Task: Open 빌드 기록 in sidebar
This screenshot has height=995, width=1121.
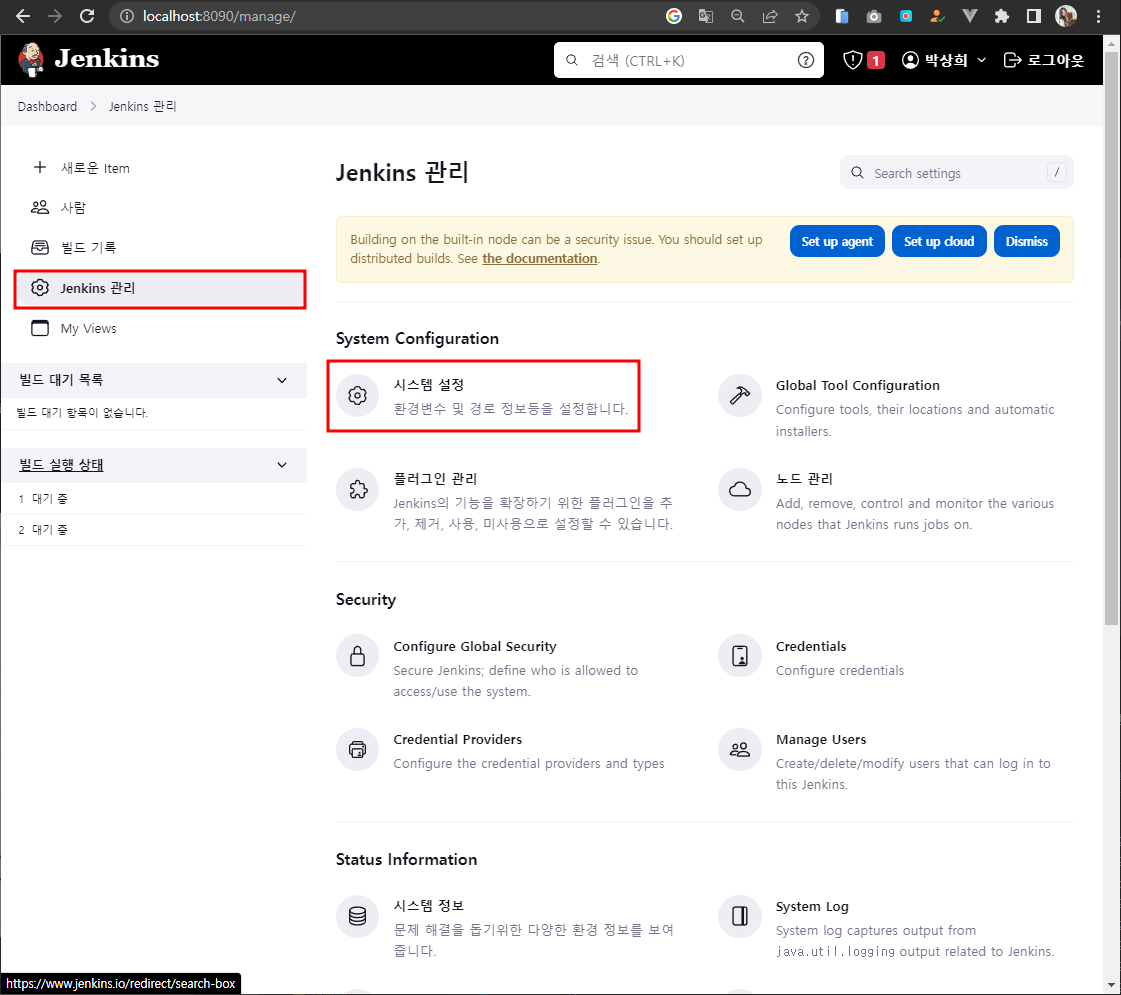Action: pyautogui.click(x=160, y=247)
